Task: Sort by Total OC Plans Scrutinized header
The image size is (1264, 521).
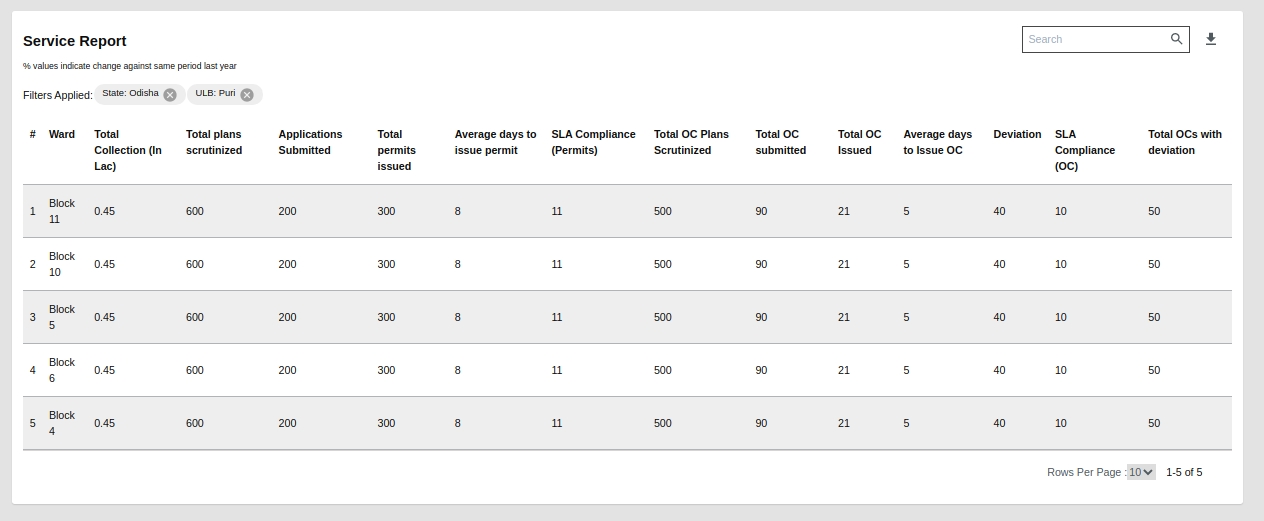Action: click(691, 142)
